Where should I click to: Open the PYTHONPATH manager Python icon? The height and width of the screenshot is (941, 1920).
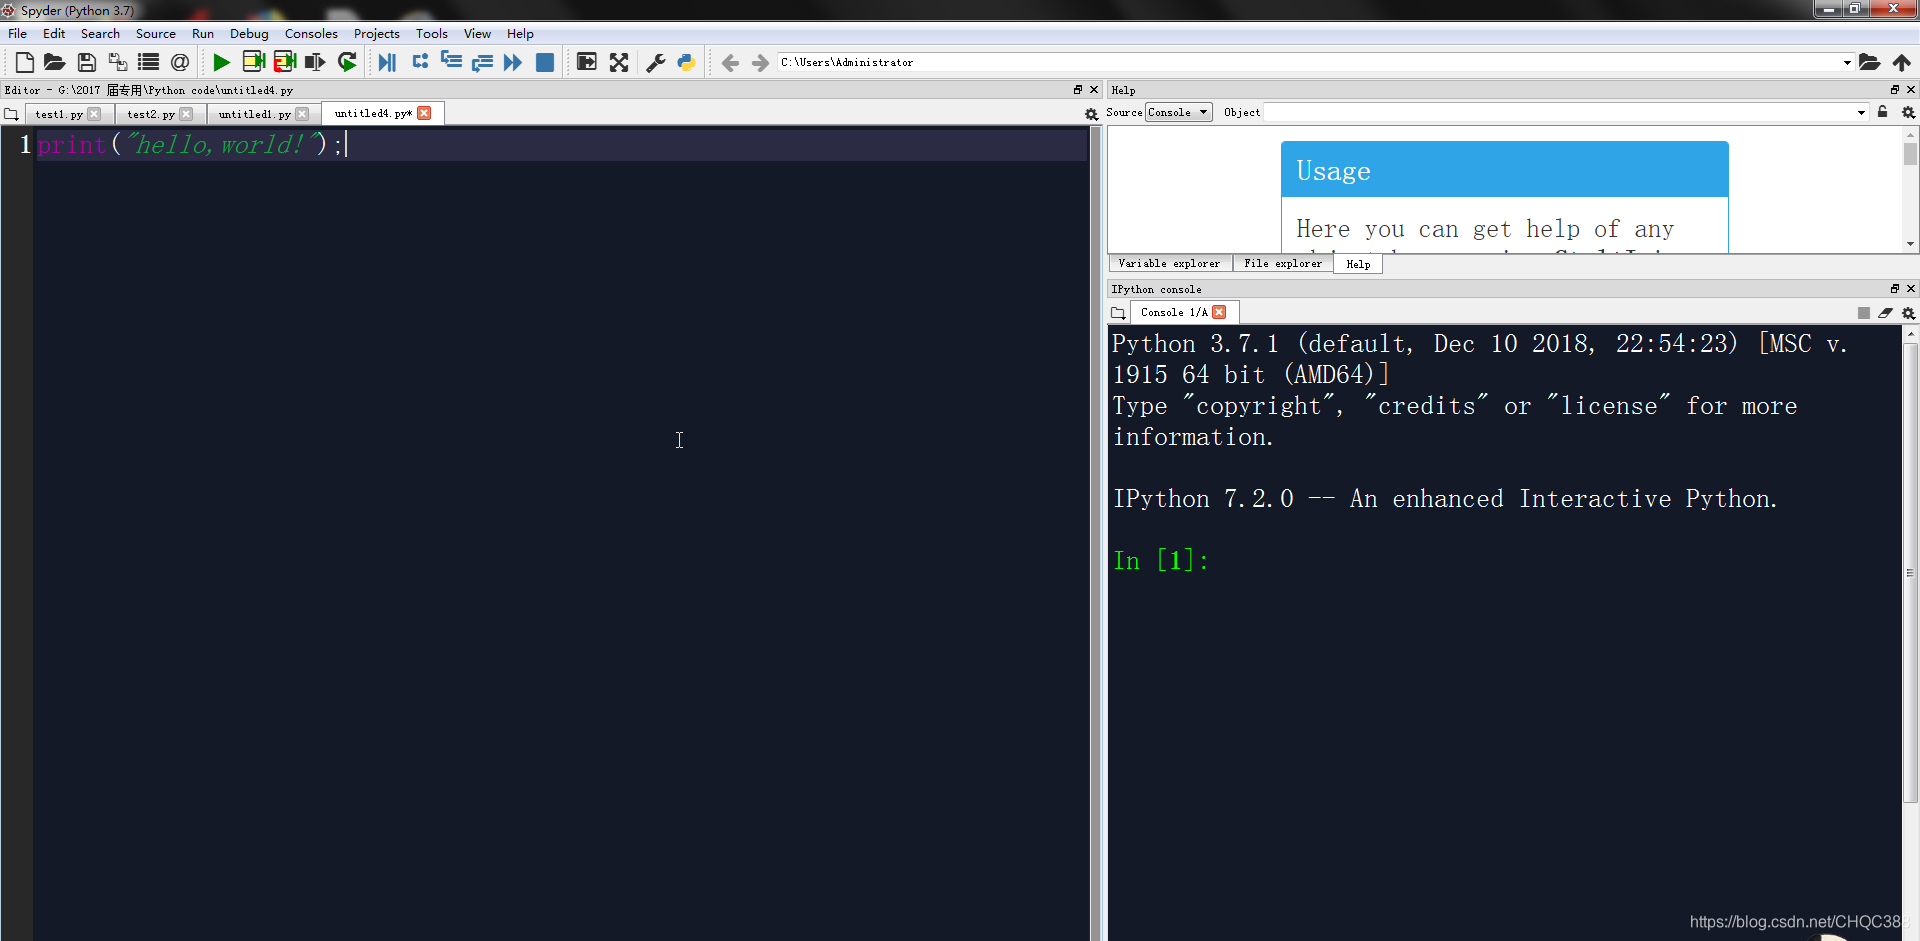(x=686, y=62)
